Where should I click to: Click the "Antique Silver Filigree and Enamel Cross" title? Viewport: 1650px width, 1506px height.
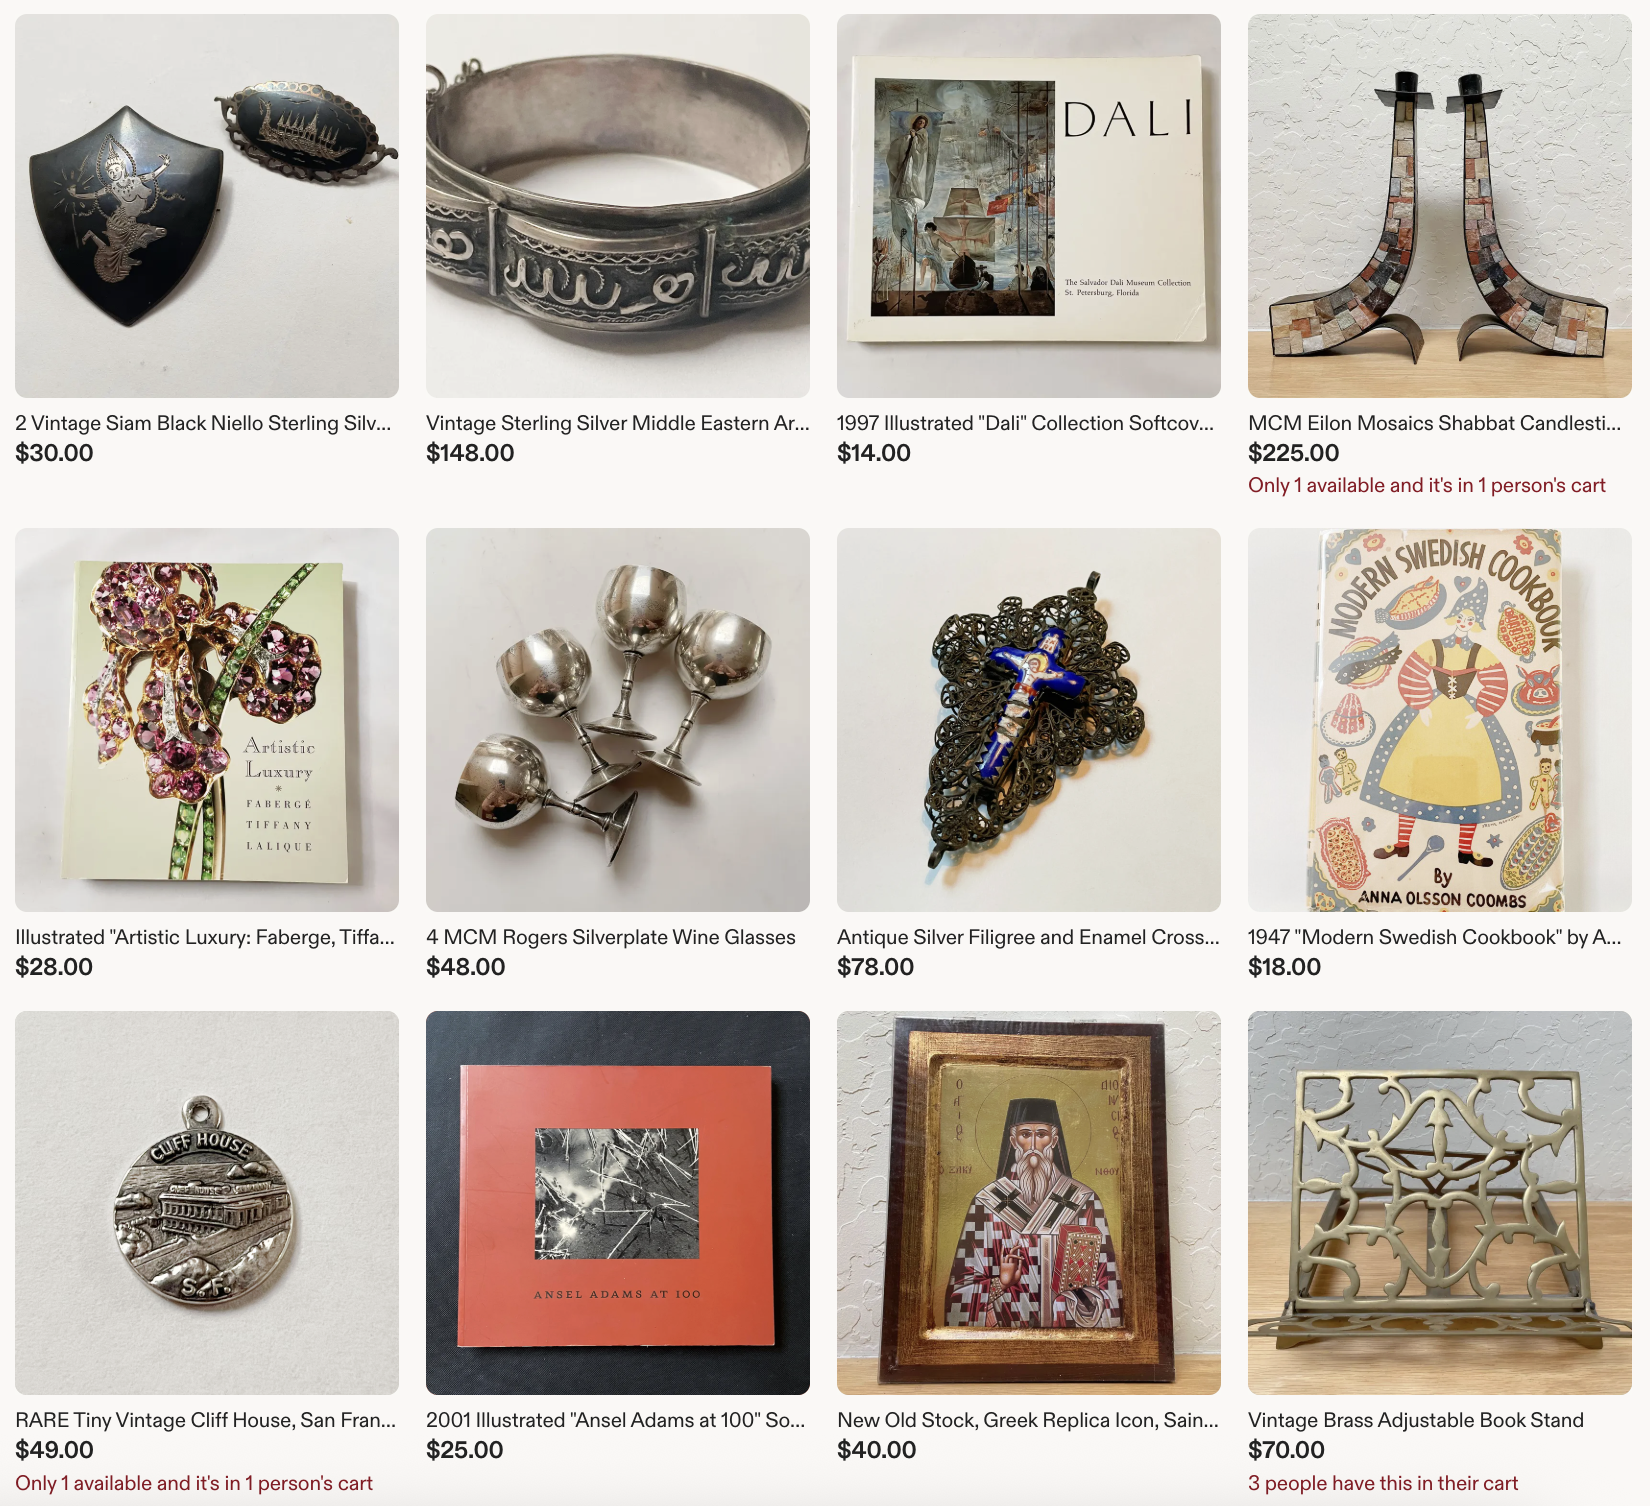(1028, 937)
